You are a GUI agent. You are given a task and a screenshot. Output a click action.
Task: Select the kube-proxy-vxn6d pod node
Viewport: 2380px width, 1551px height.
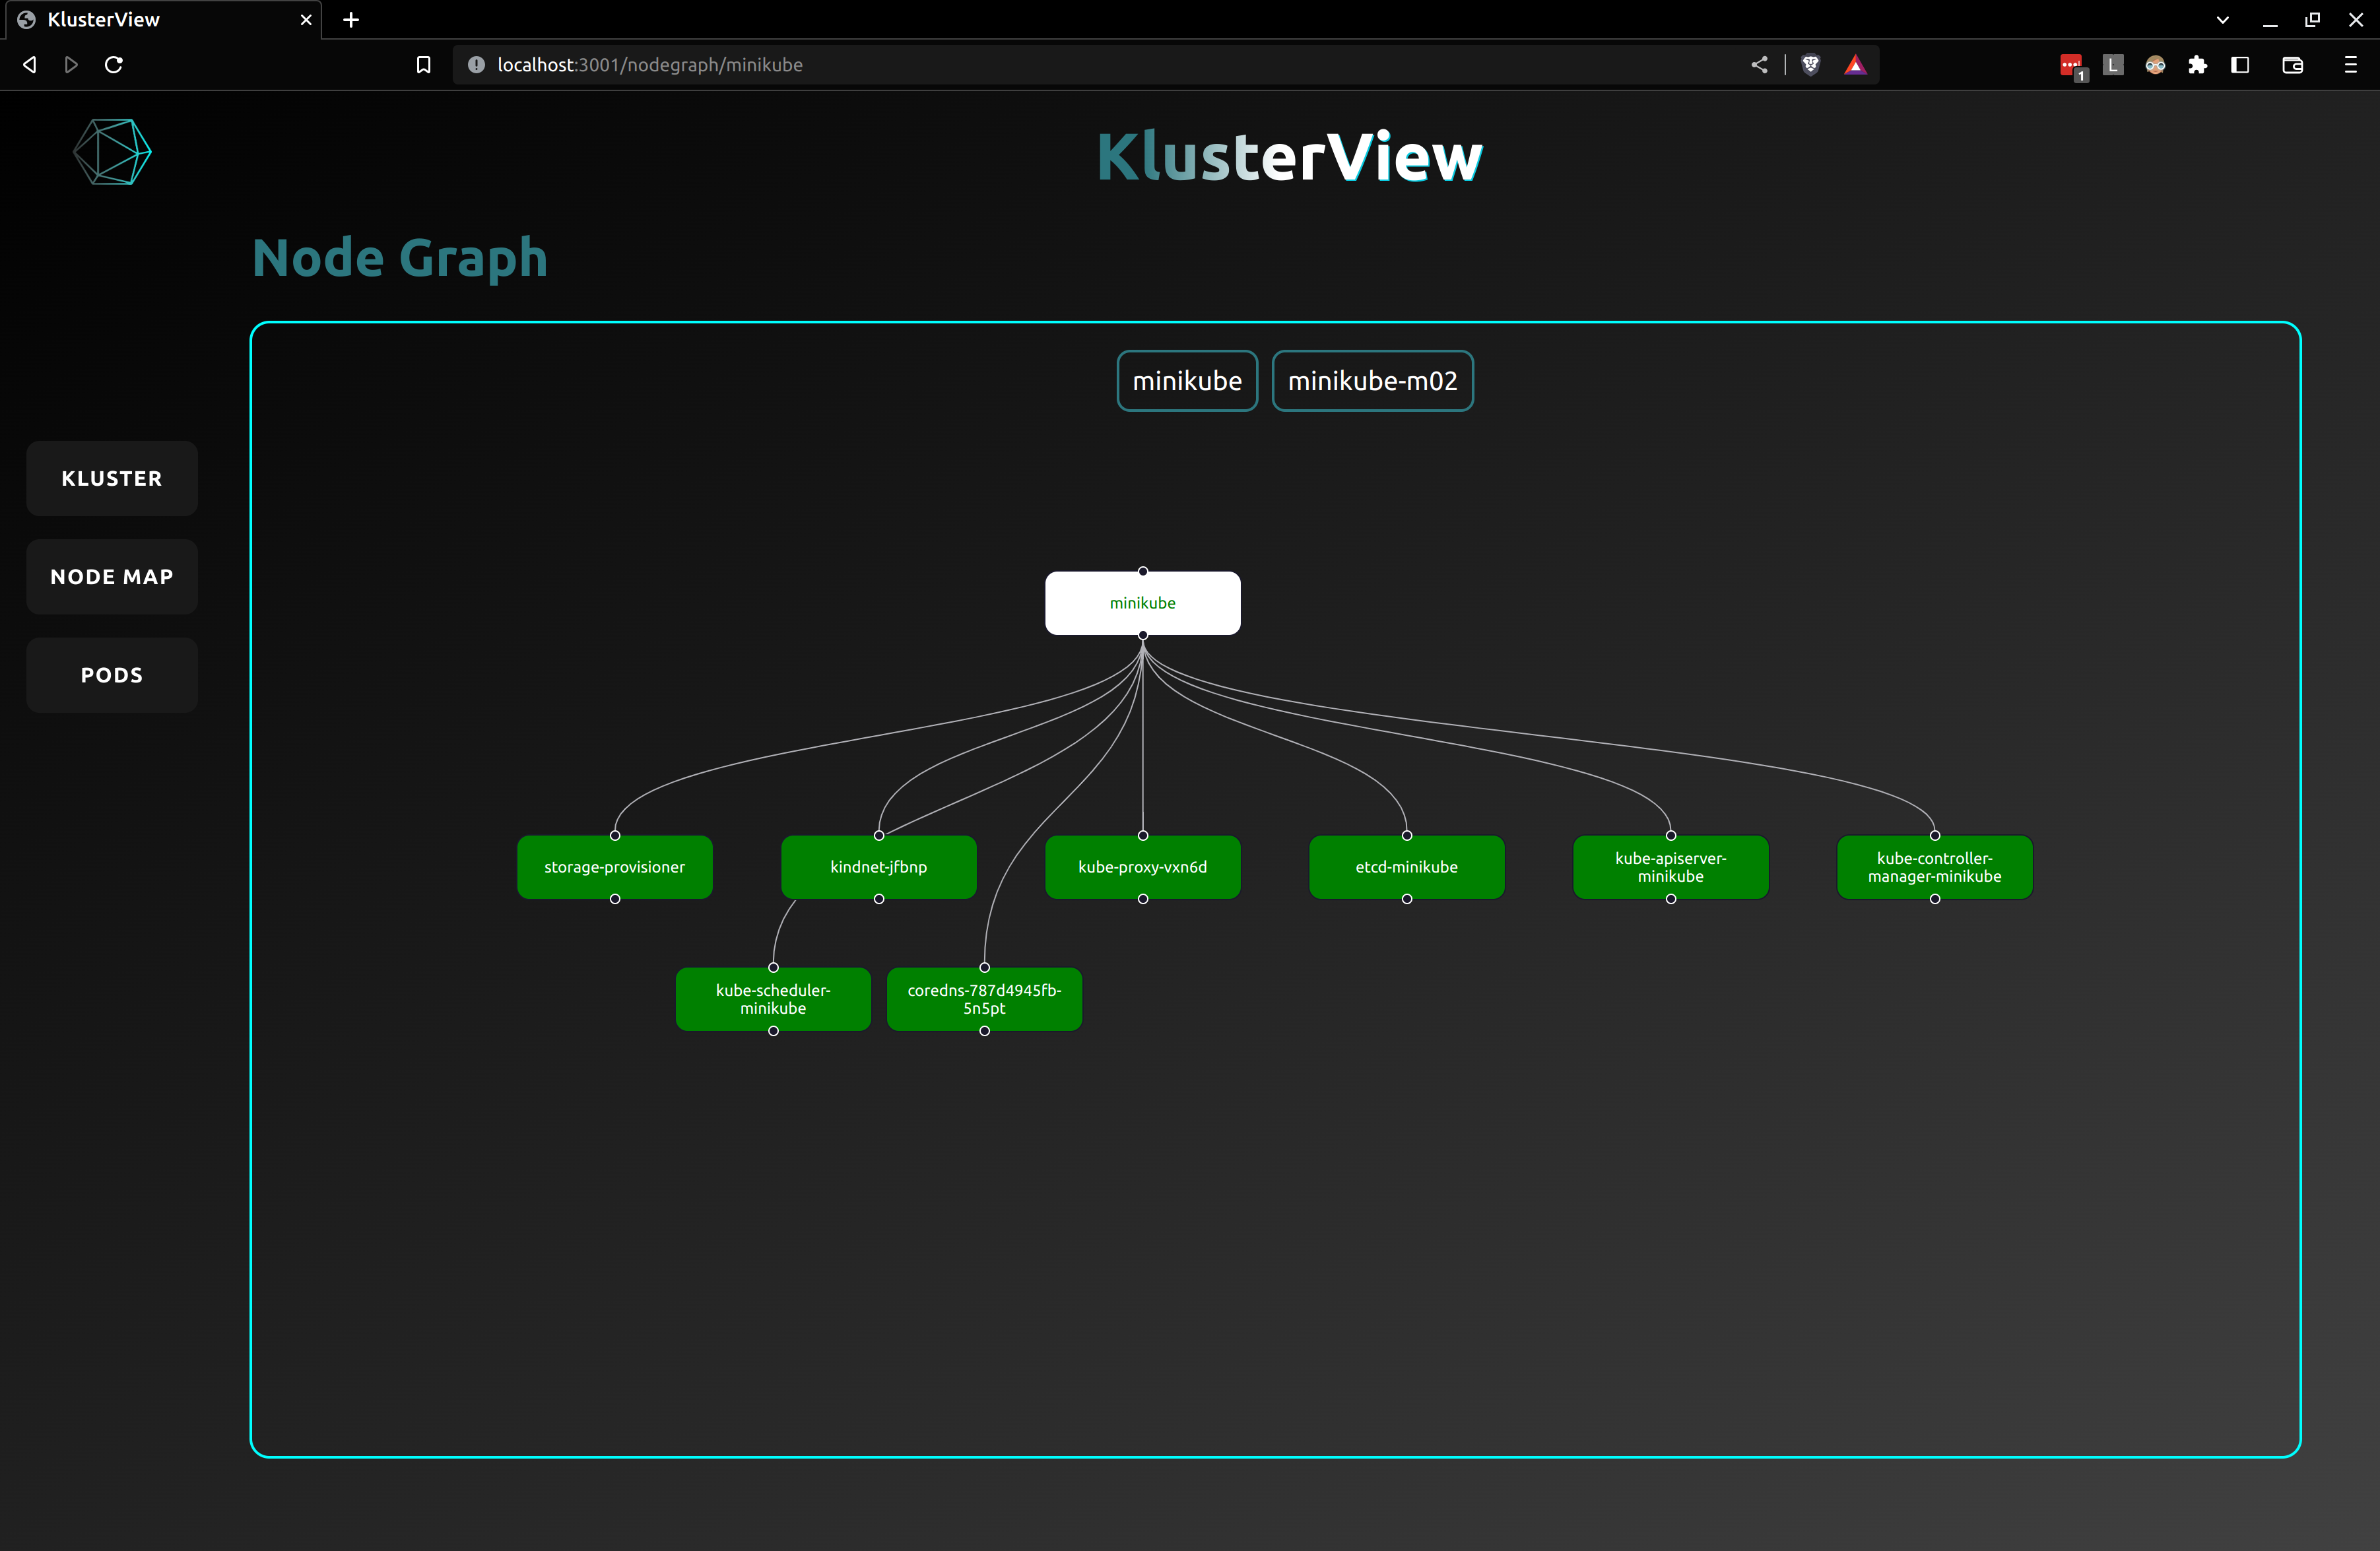pyautogui.click(x=1143, y=867)
